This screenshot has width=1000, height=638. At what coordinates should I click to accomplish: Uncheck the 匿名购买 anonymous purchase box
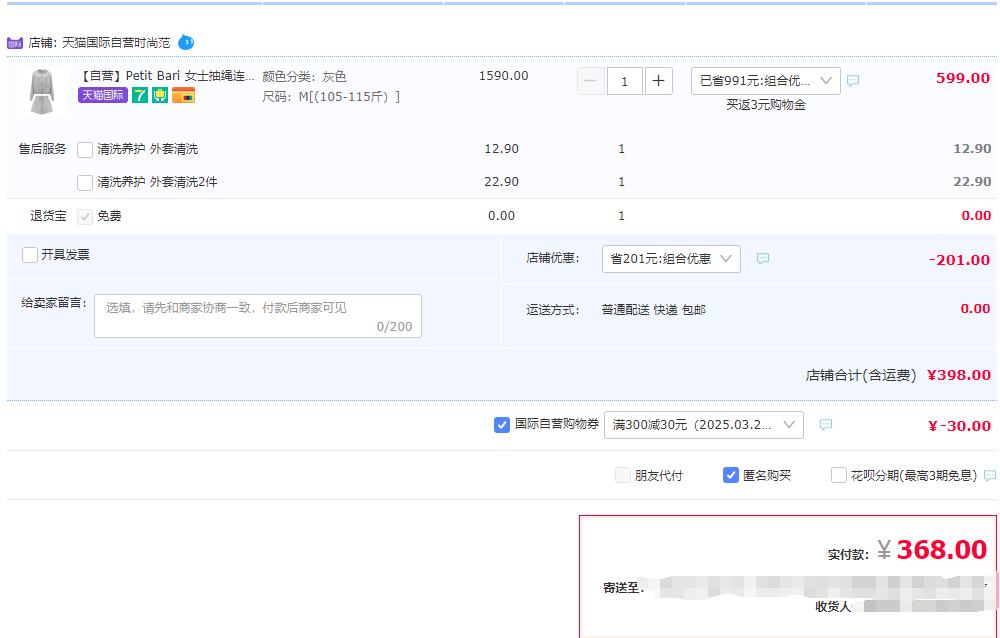point(731,475)
